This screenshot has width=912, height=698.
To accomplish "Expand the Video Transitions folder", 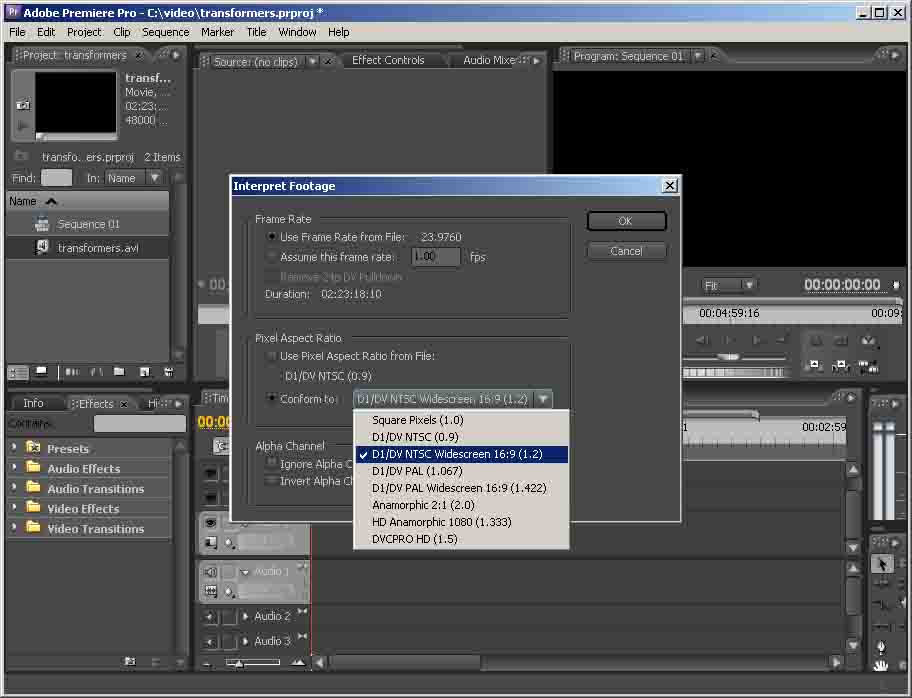I will pos(14,528).
